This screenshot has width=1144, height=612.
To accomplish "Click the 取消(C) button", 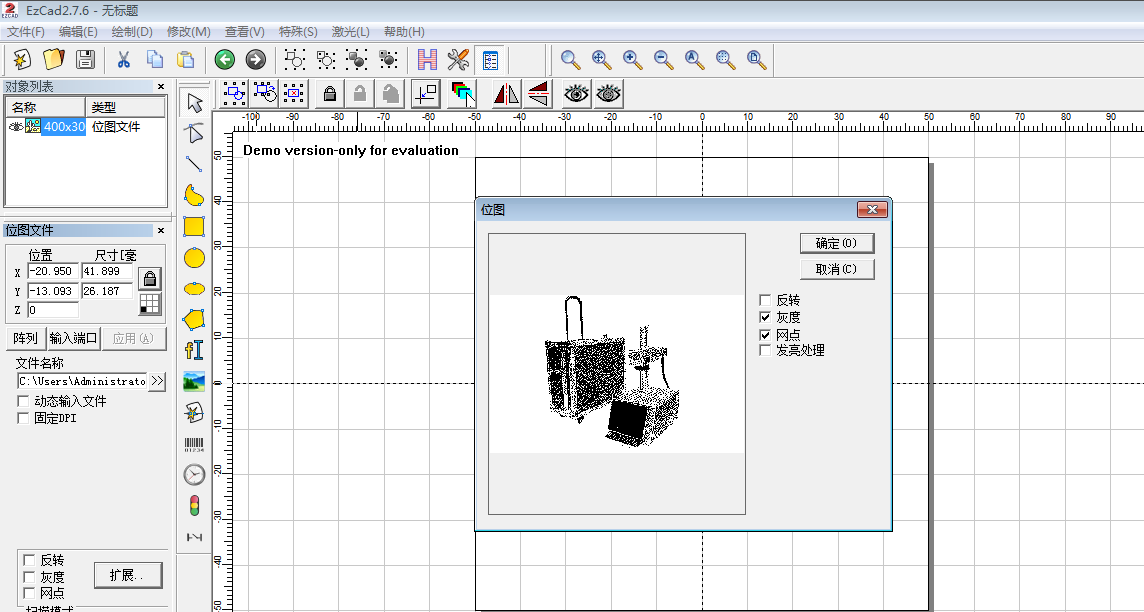I will (836, 269).
